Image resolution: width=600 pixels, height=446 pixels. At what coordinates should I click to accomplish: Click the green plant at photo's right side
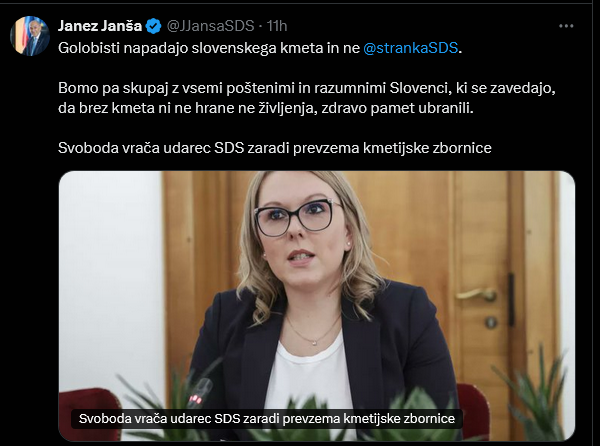pos(535,394)
